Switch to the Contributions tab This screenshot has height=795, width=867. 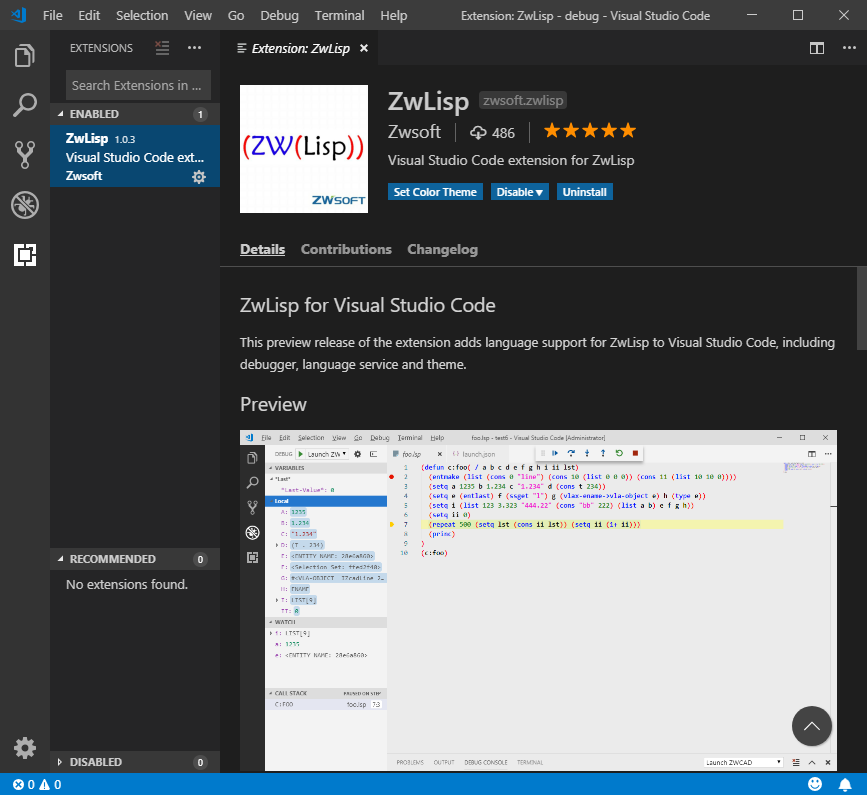tap(346, 249)
